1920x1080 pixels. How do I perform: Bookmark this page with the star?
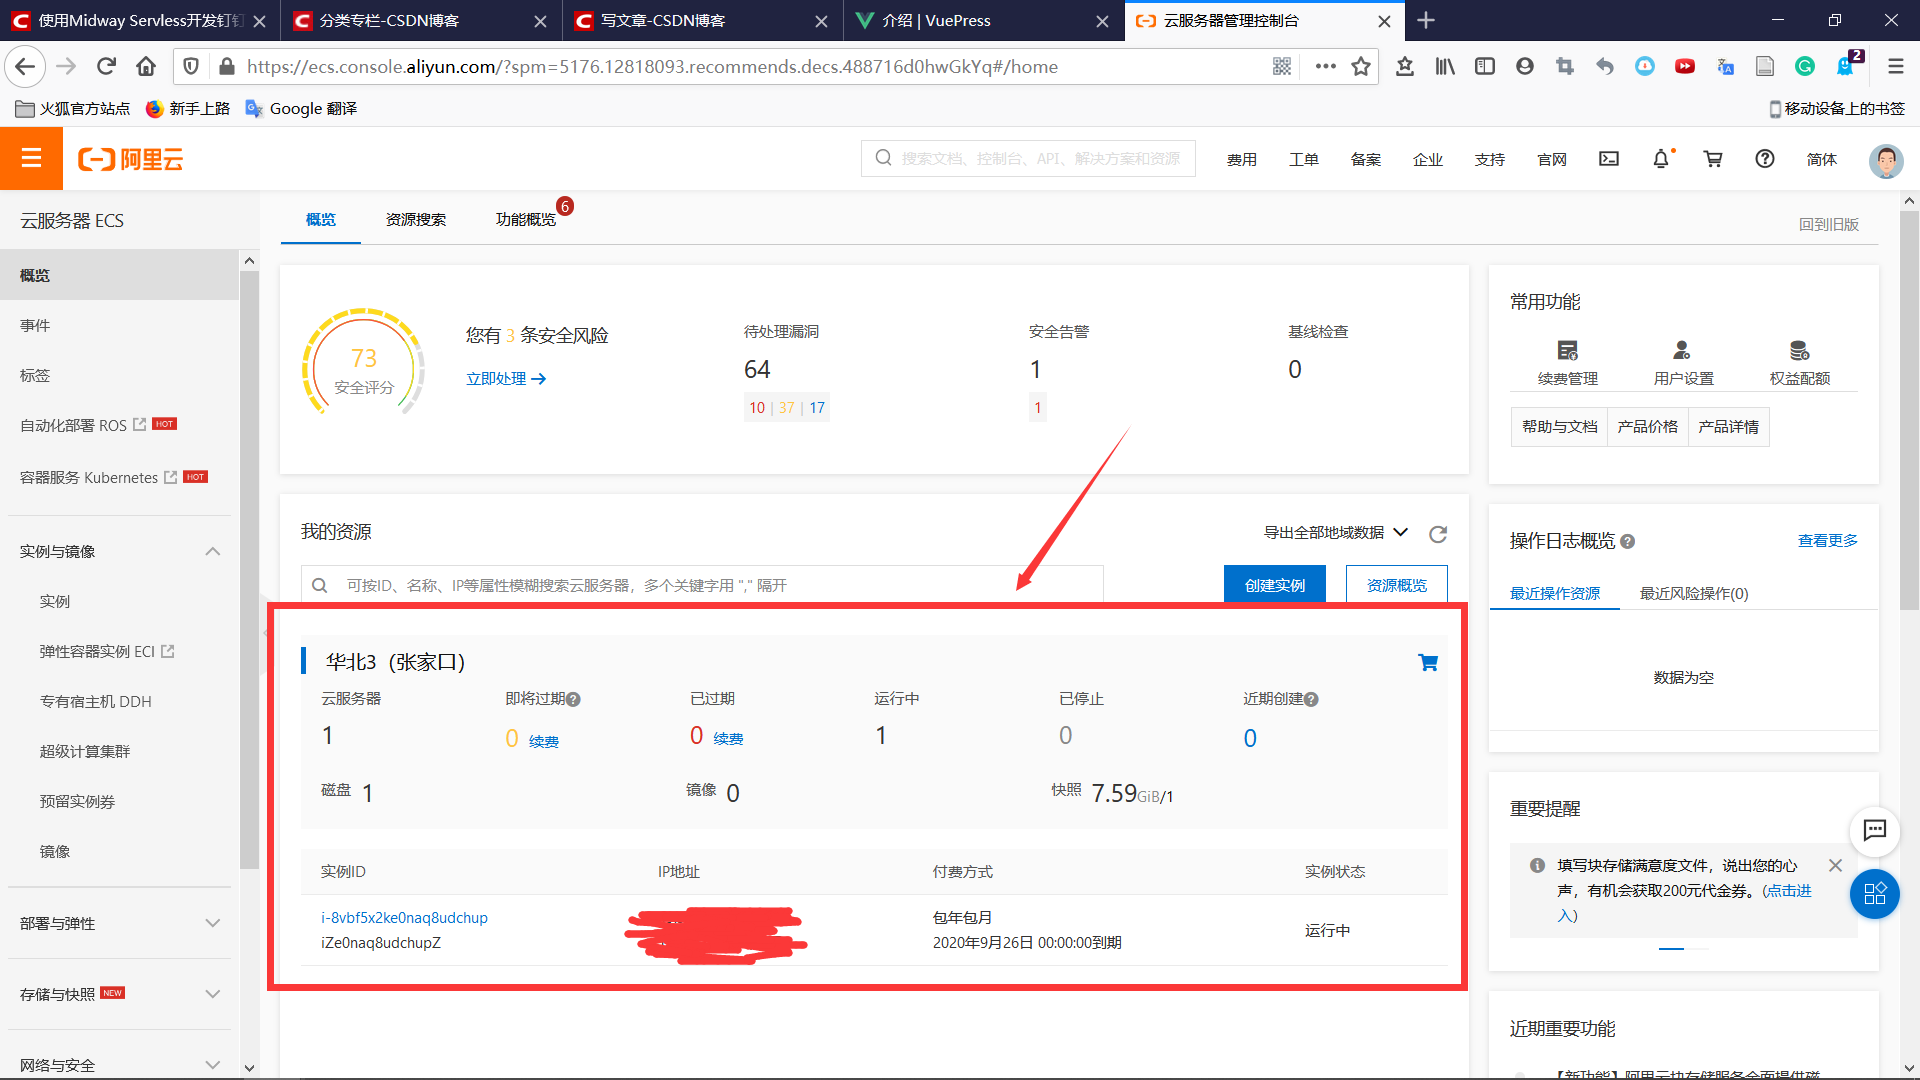1361,66
